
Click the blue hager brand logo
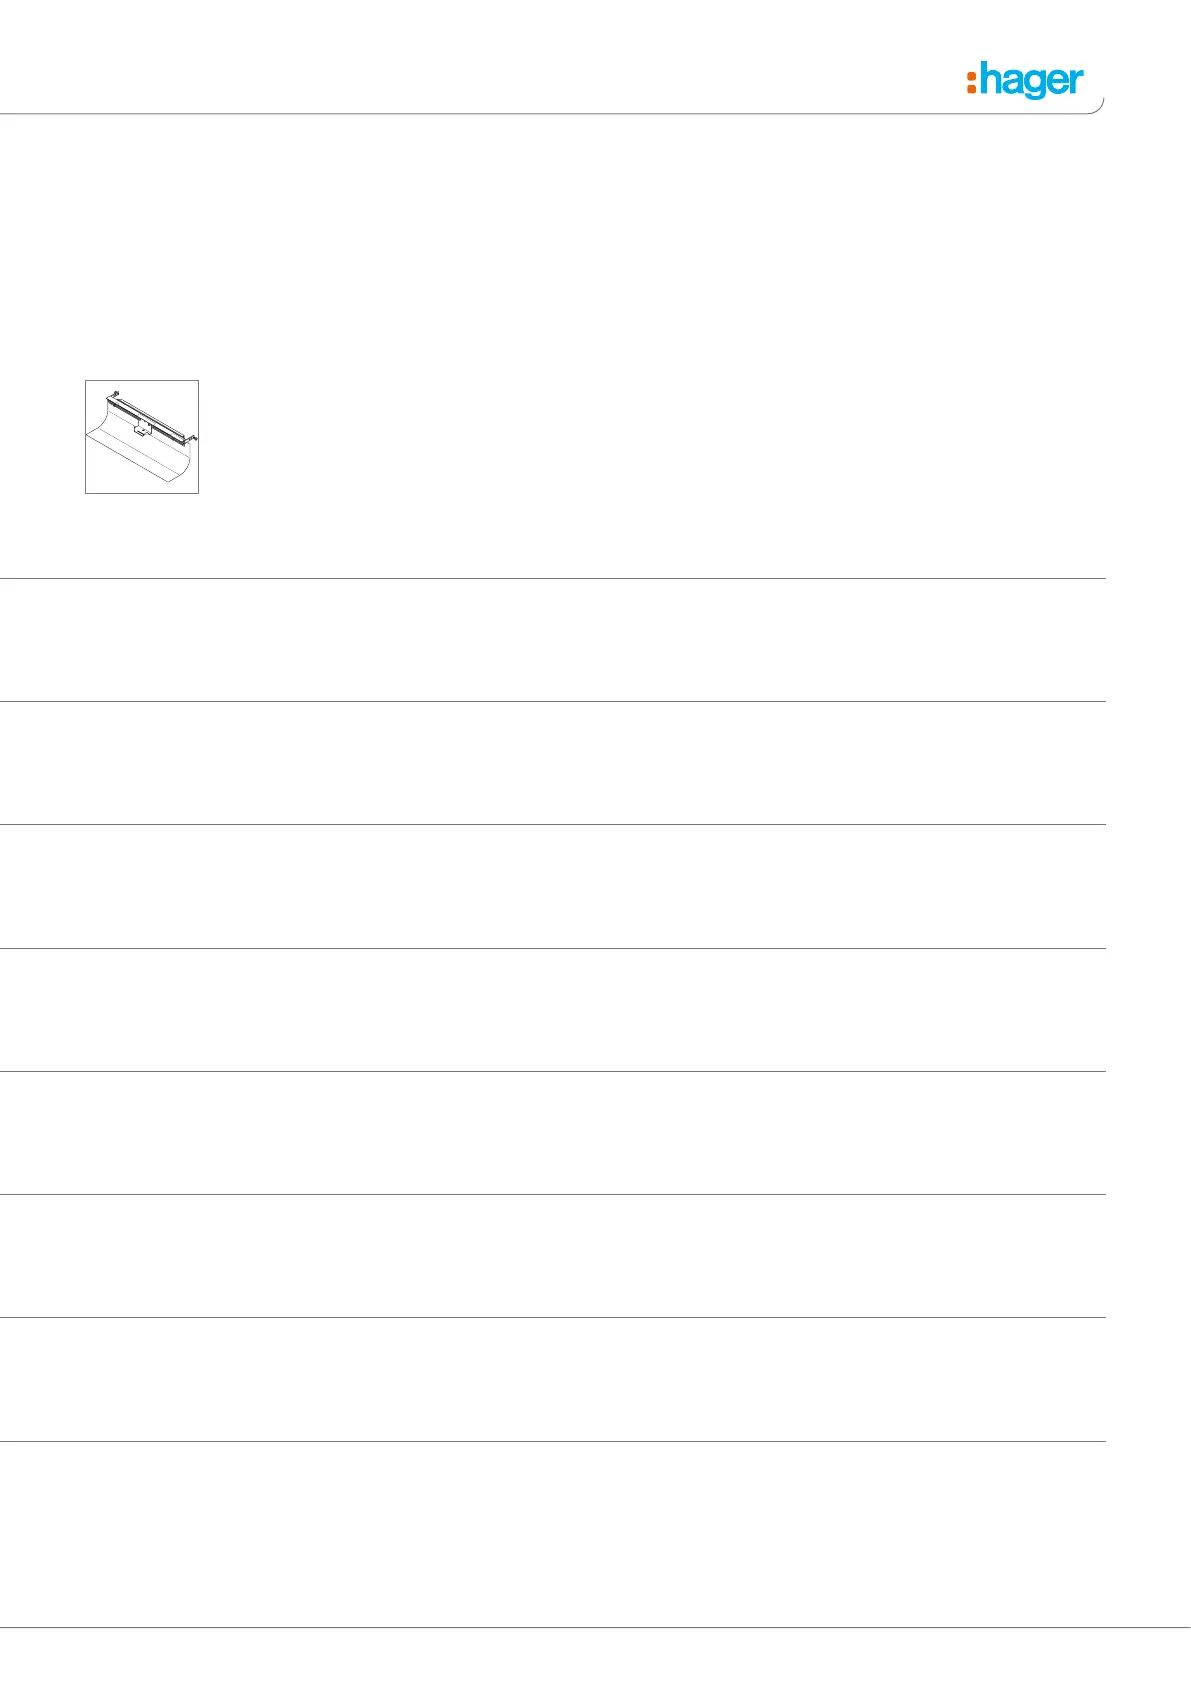[1025, 80]
